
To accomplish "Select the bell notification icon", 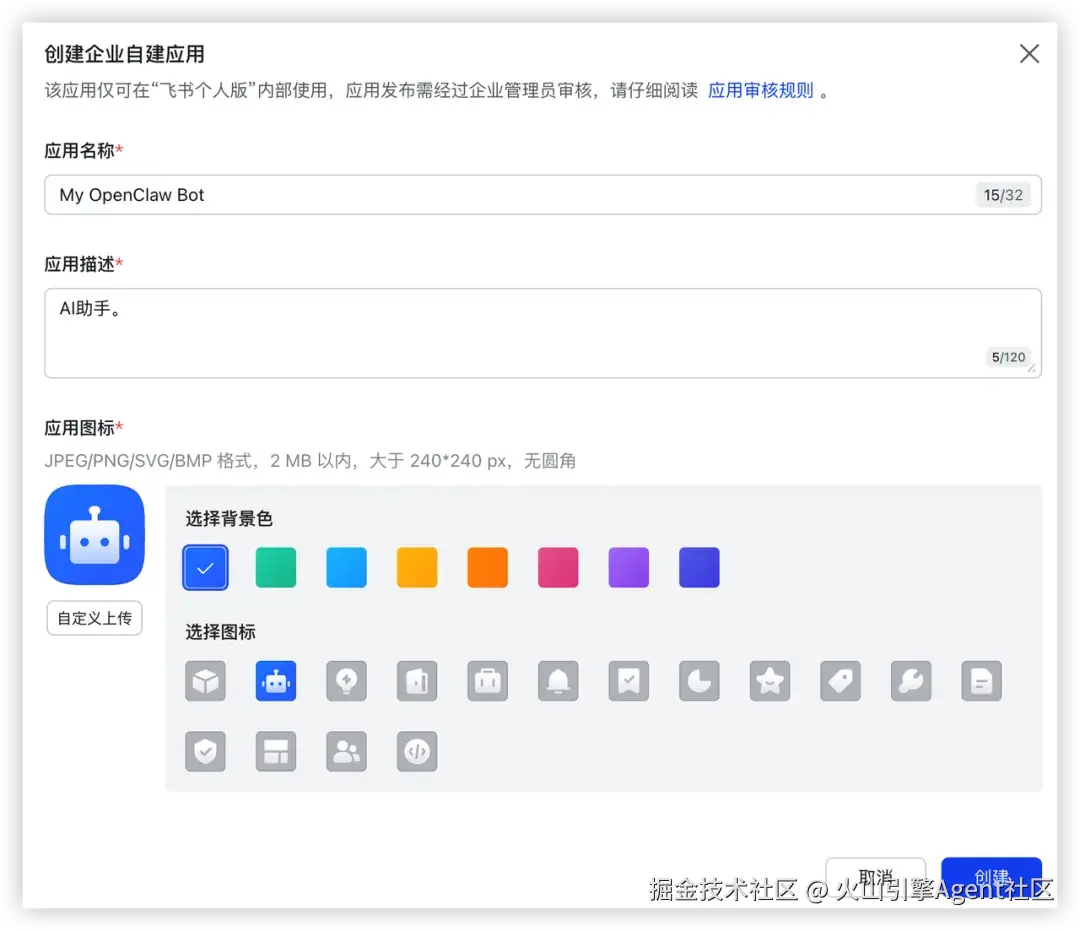I will pos(558,681).
